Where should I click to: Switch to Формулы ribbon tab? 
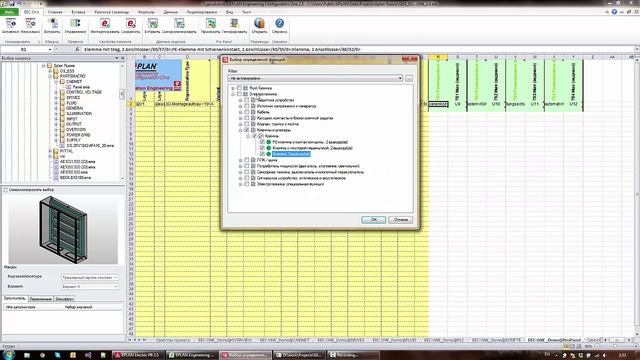coord(146,12)
